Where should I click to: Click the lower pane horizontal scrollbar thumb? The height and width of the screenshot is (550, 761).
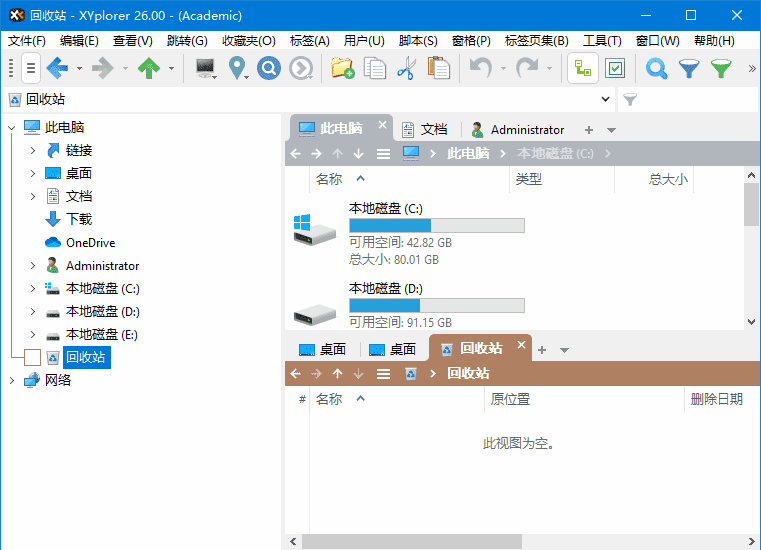click(x=412, y=541)
